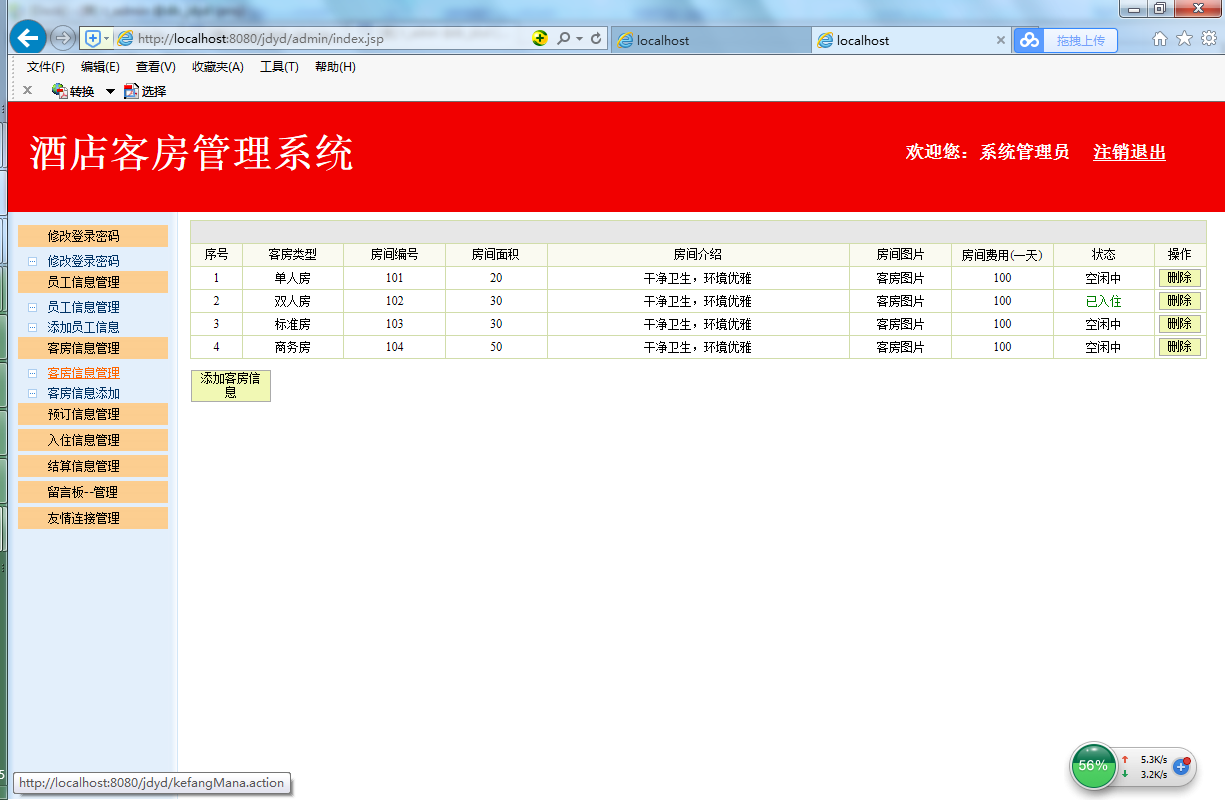Open 工具(T) menu

tap(279, 67)
